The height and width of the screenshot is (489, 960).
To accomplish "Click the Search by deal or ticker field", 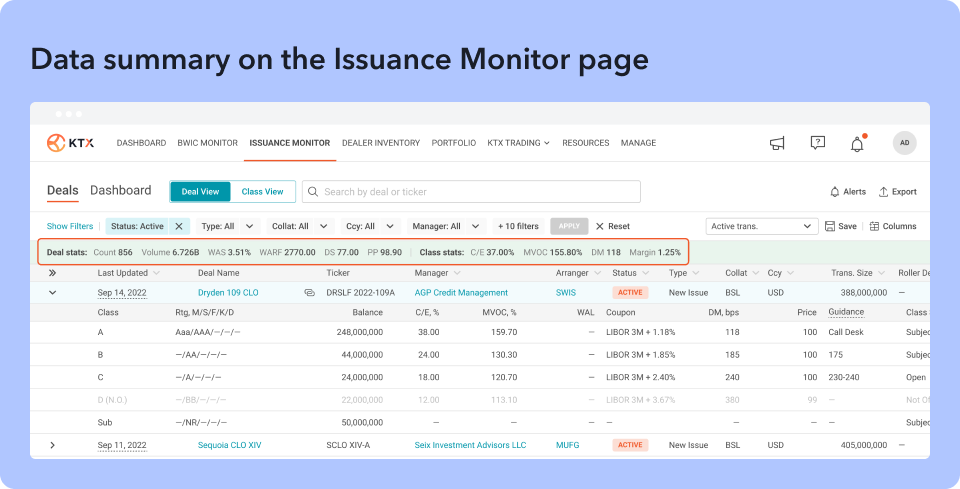I will pyautogui.click(x=471, y=192).
